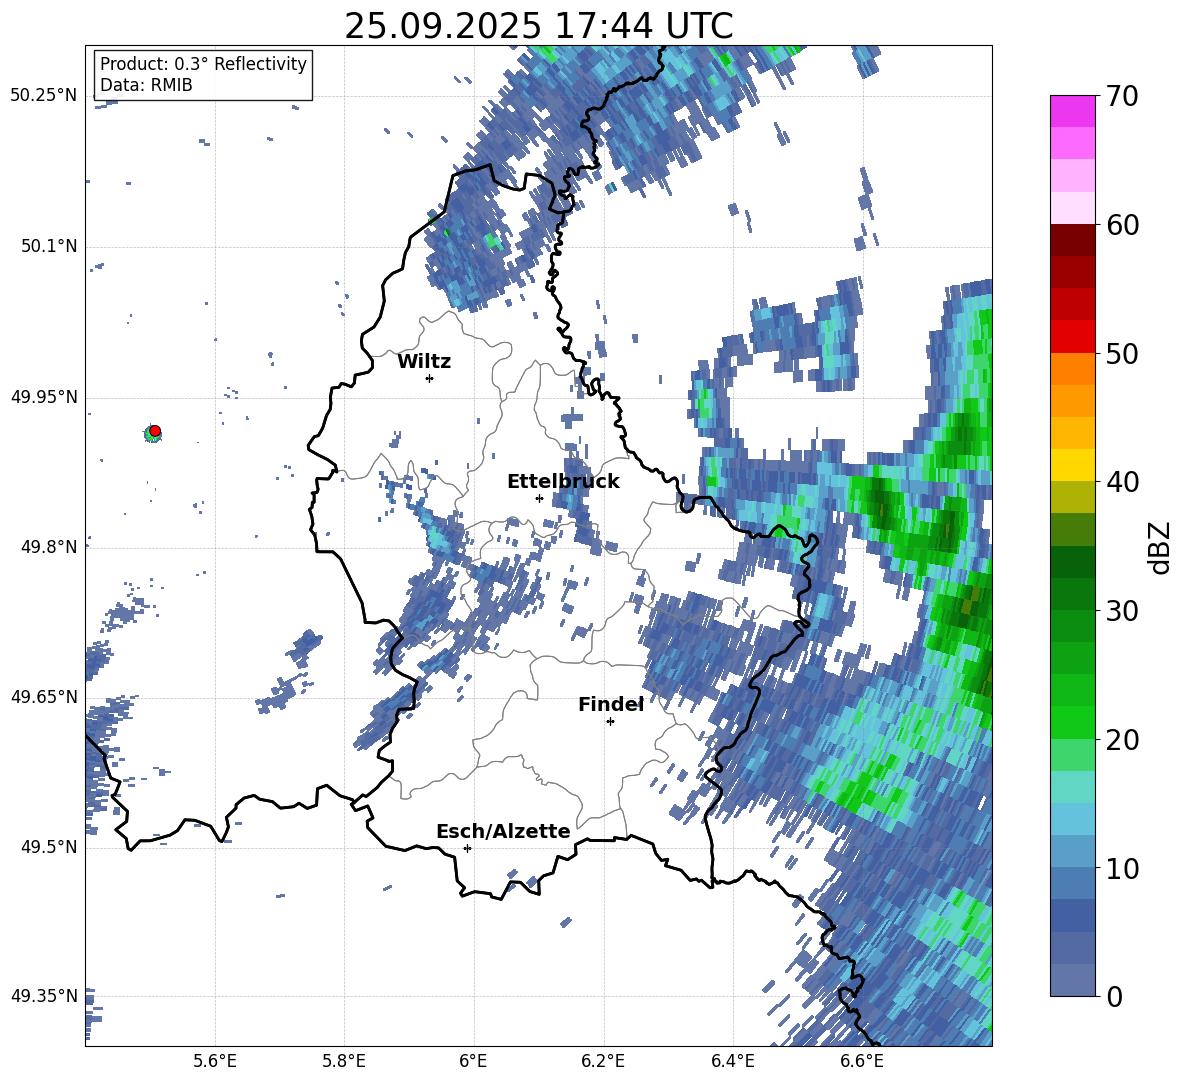
Task: Click the red station marker dot
Action: (155, 431)
